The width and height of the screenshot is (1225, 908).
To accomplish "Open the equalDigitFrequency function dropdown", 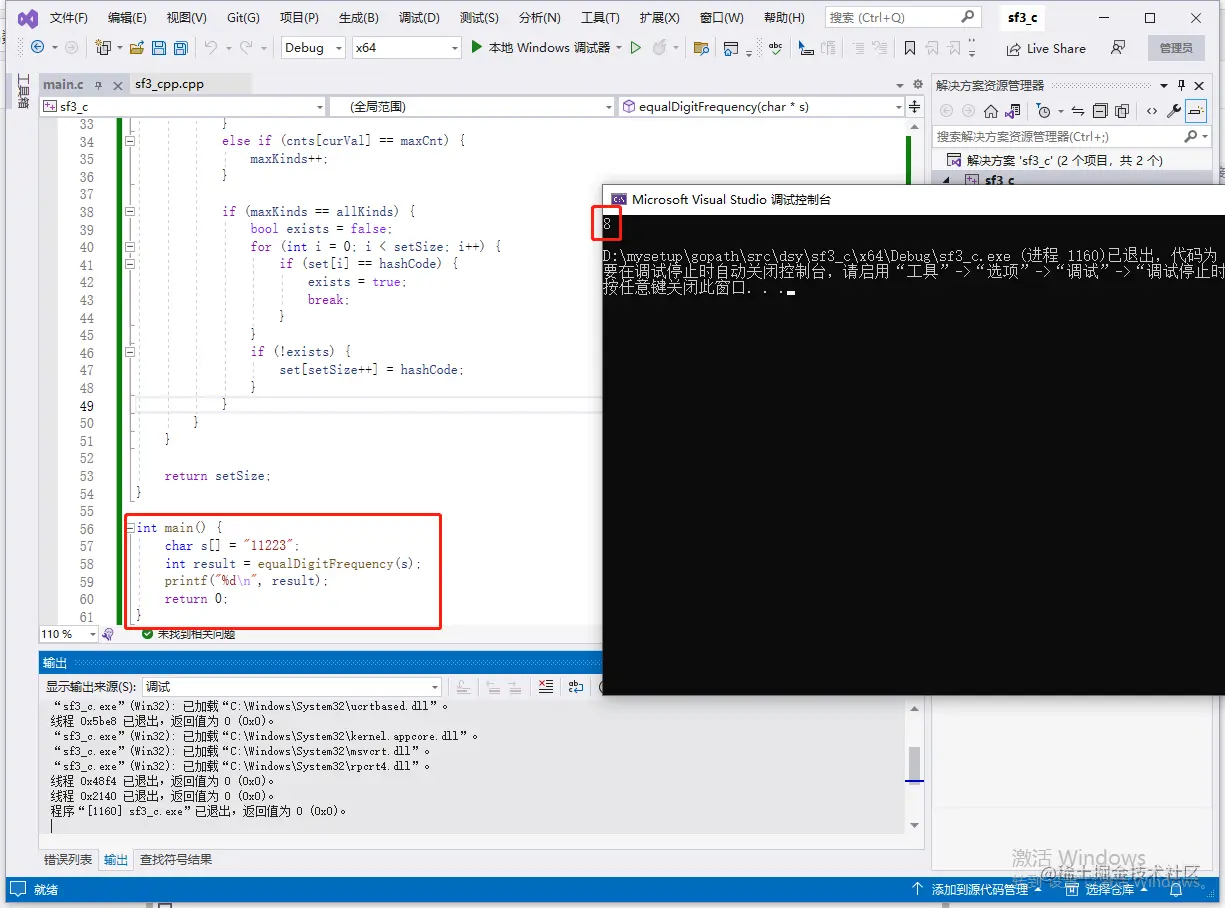I will (761, 106).
